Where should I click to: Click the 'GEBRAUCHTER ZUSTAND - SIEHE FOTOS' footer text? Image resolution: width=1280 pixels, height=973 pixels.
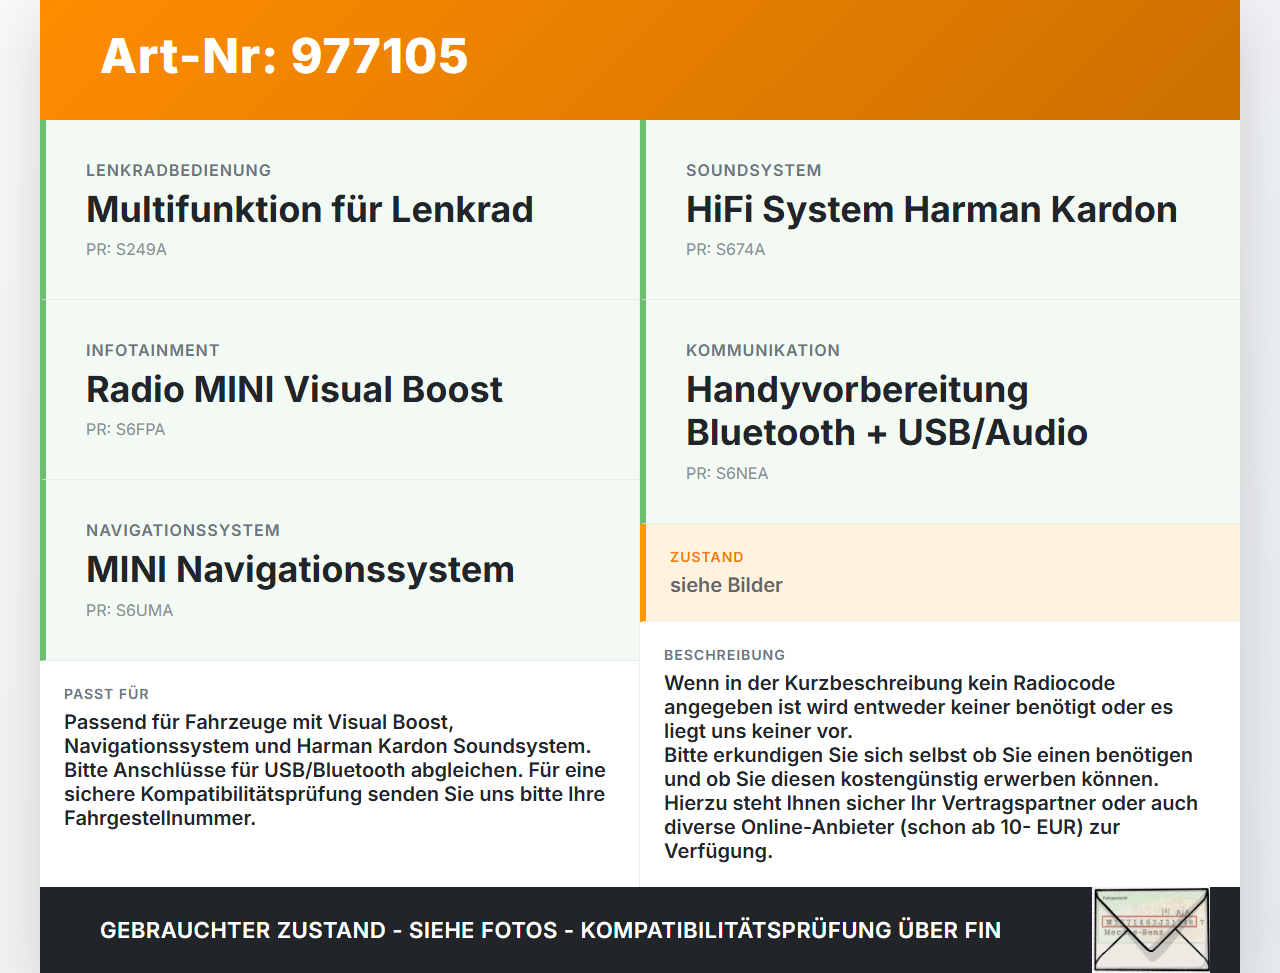tap(550, 930)
